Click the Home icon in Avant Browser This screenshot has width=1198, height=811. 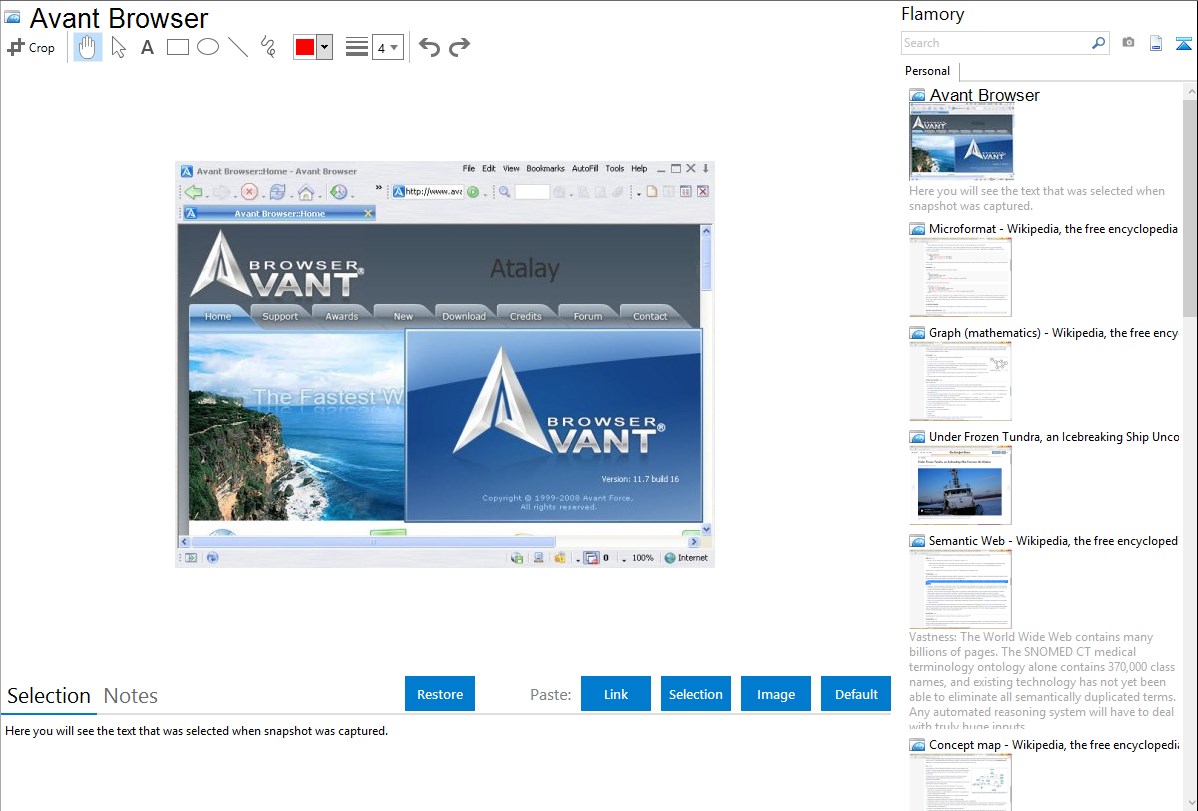coord(306,192)
